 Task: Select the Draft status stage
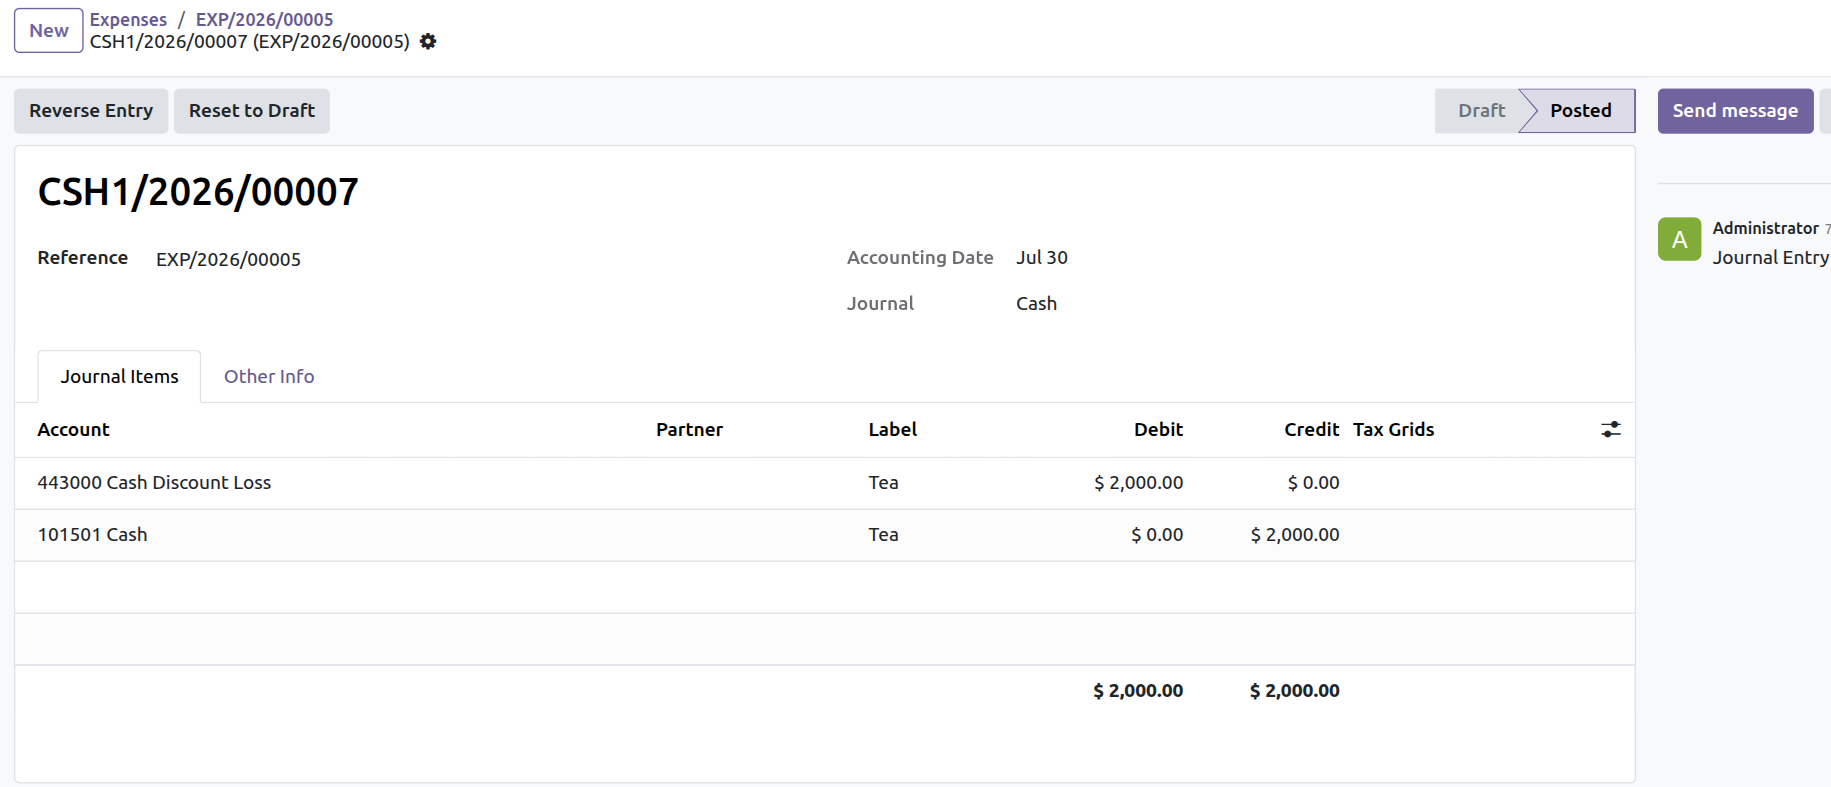[x=1481, y=111]
